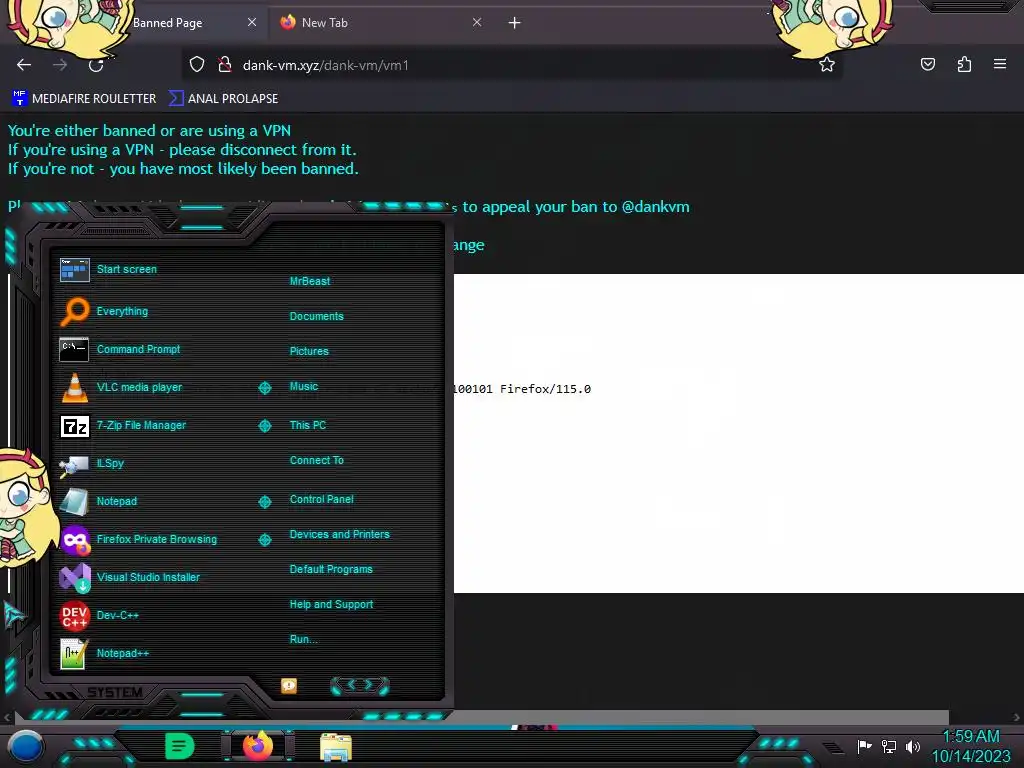The image size is (1024, 768).
Task: Switch to the Banned Page tab
Action: pyautogui.click(x=167, y=23)
